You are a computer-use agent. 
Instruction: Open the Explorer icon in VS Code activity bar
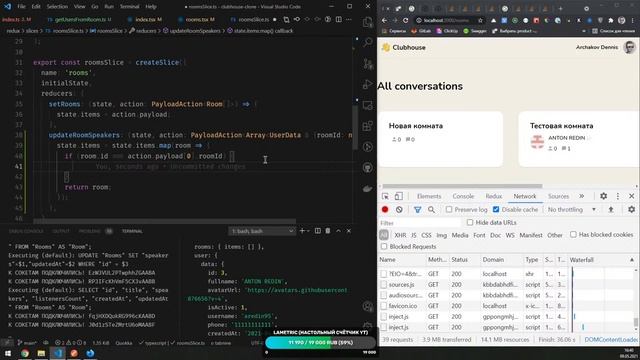[368, 22]
